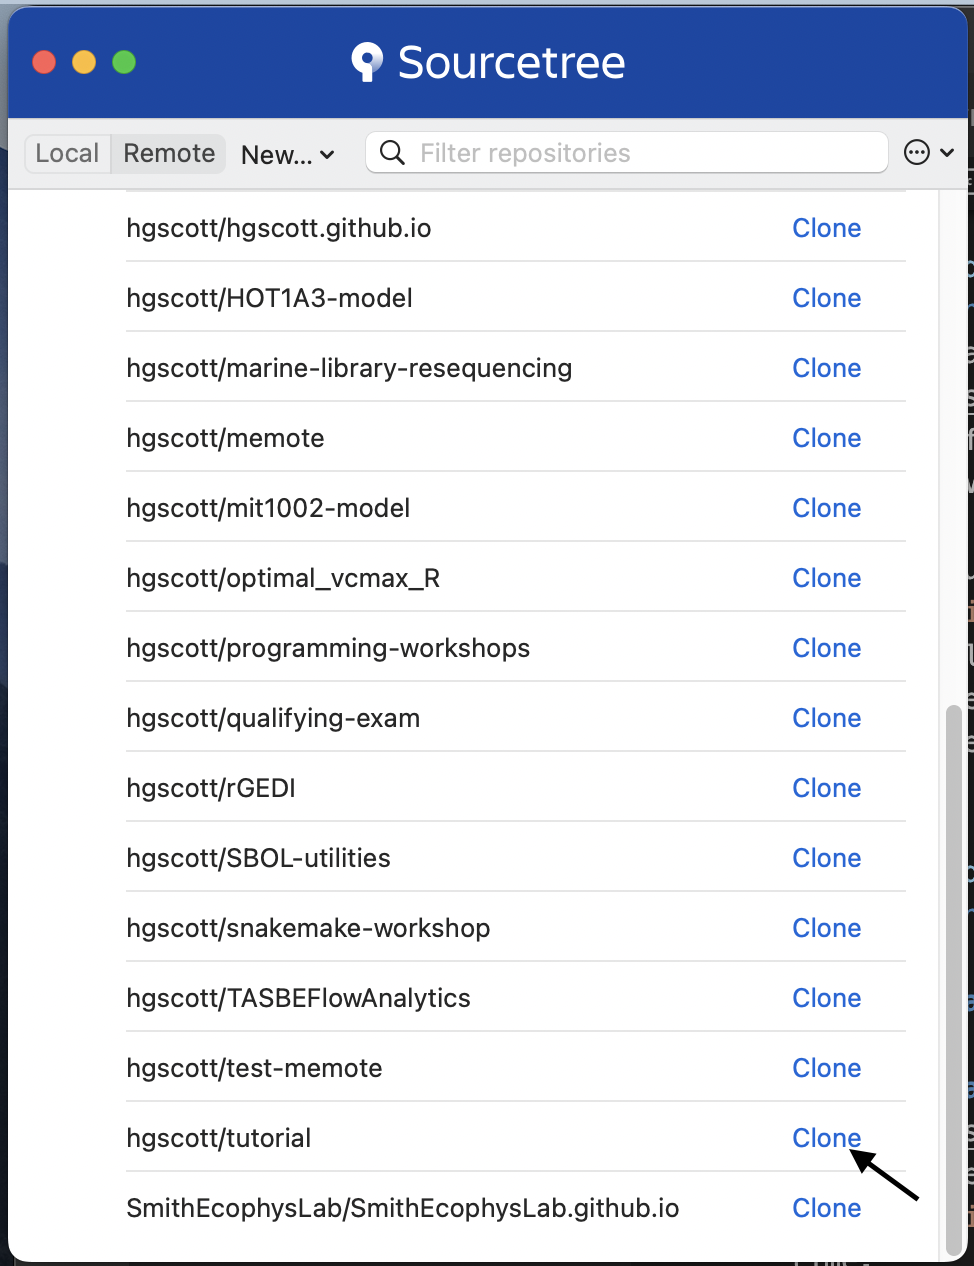This screenshot has width=974, height=1266.
Task: Clone SmithEcophysLab.github.io repository
Action: pyautogui.click(x=826, y=1208)
